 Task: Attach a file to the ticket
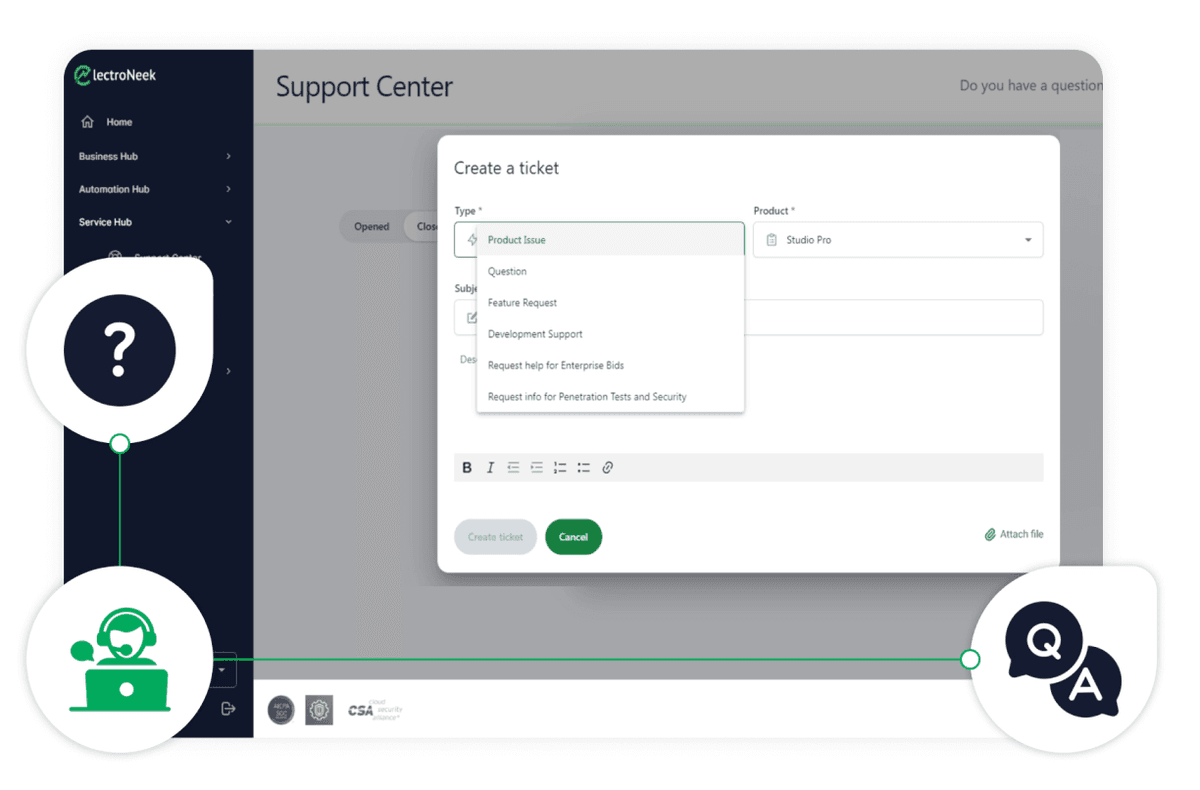(x=1014, y=535)
